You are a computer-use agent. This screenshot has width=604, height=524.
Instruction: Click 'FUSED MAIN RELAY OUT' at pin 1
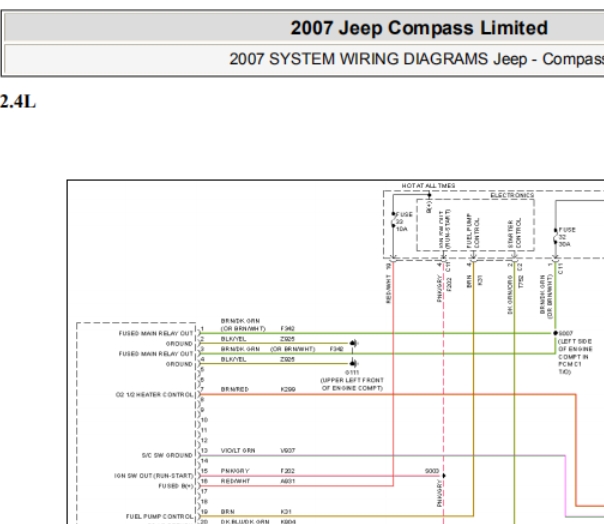pyautogui.click(x=156, y=334)
